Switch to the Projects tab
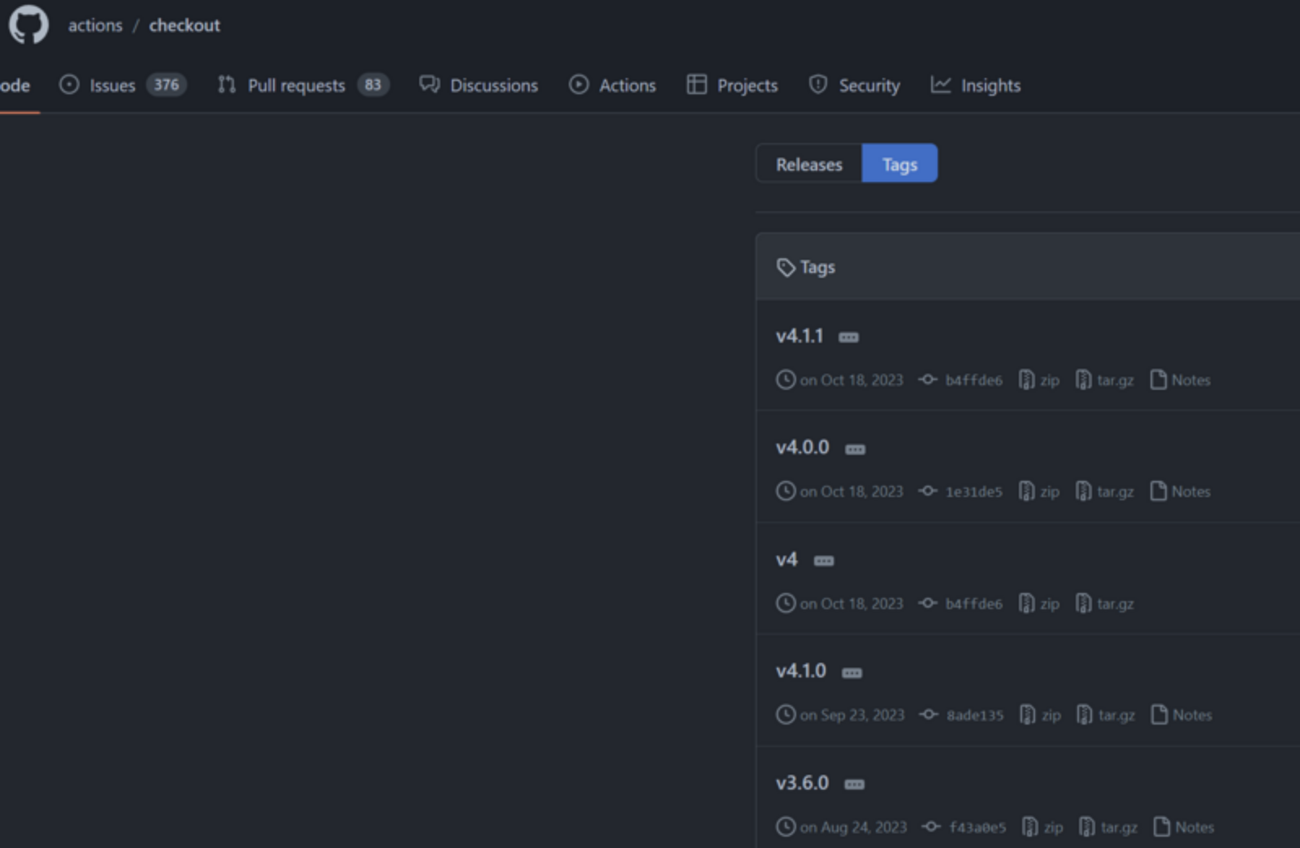Image resolution: width=1300 pixels, height=848 pixels. point(732,85)
